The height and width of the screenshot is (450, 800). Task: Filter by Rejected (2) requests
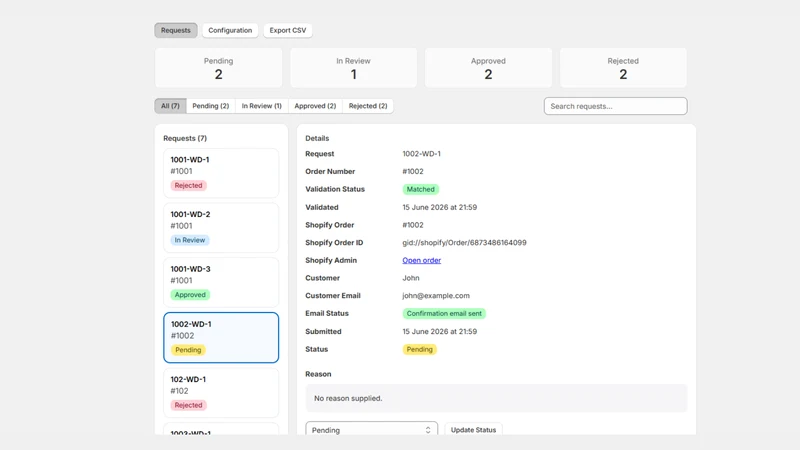tap(368, 106)
